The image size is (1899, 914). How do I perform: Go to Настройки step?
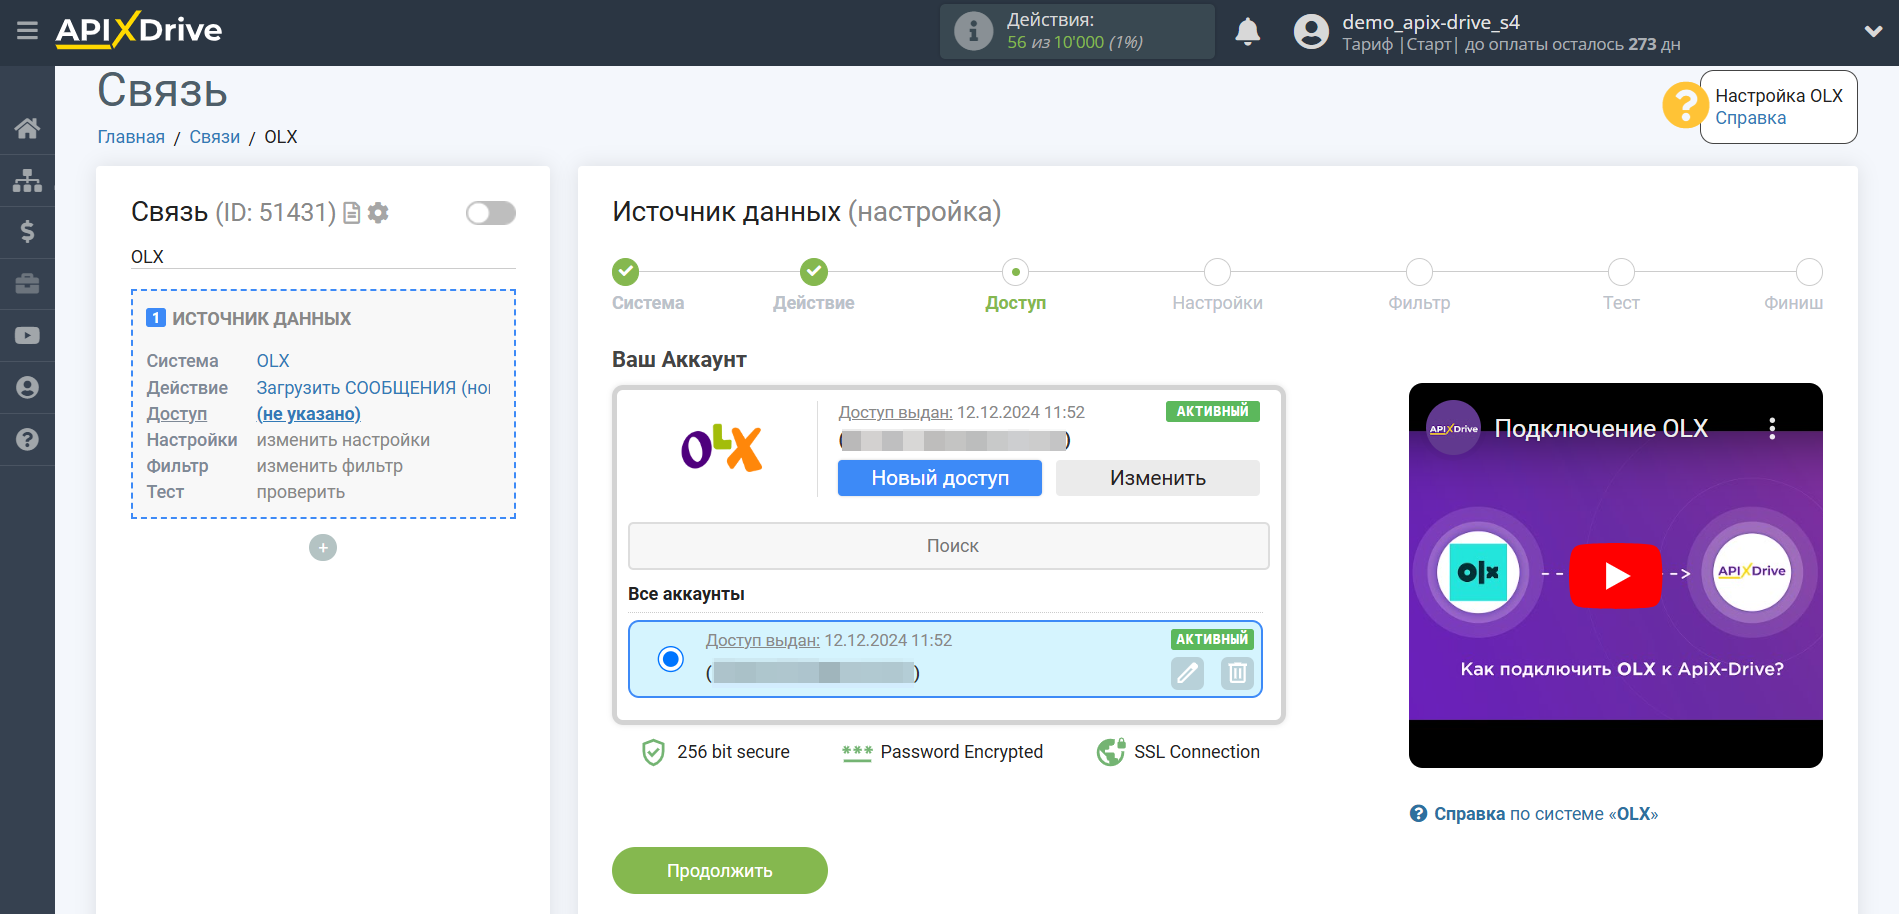pos(1217,272)
